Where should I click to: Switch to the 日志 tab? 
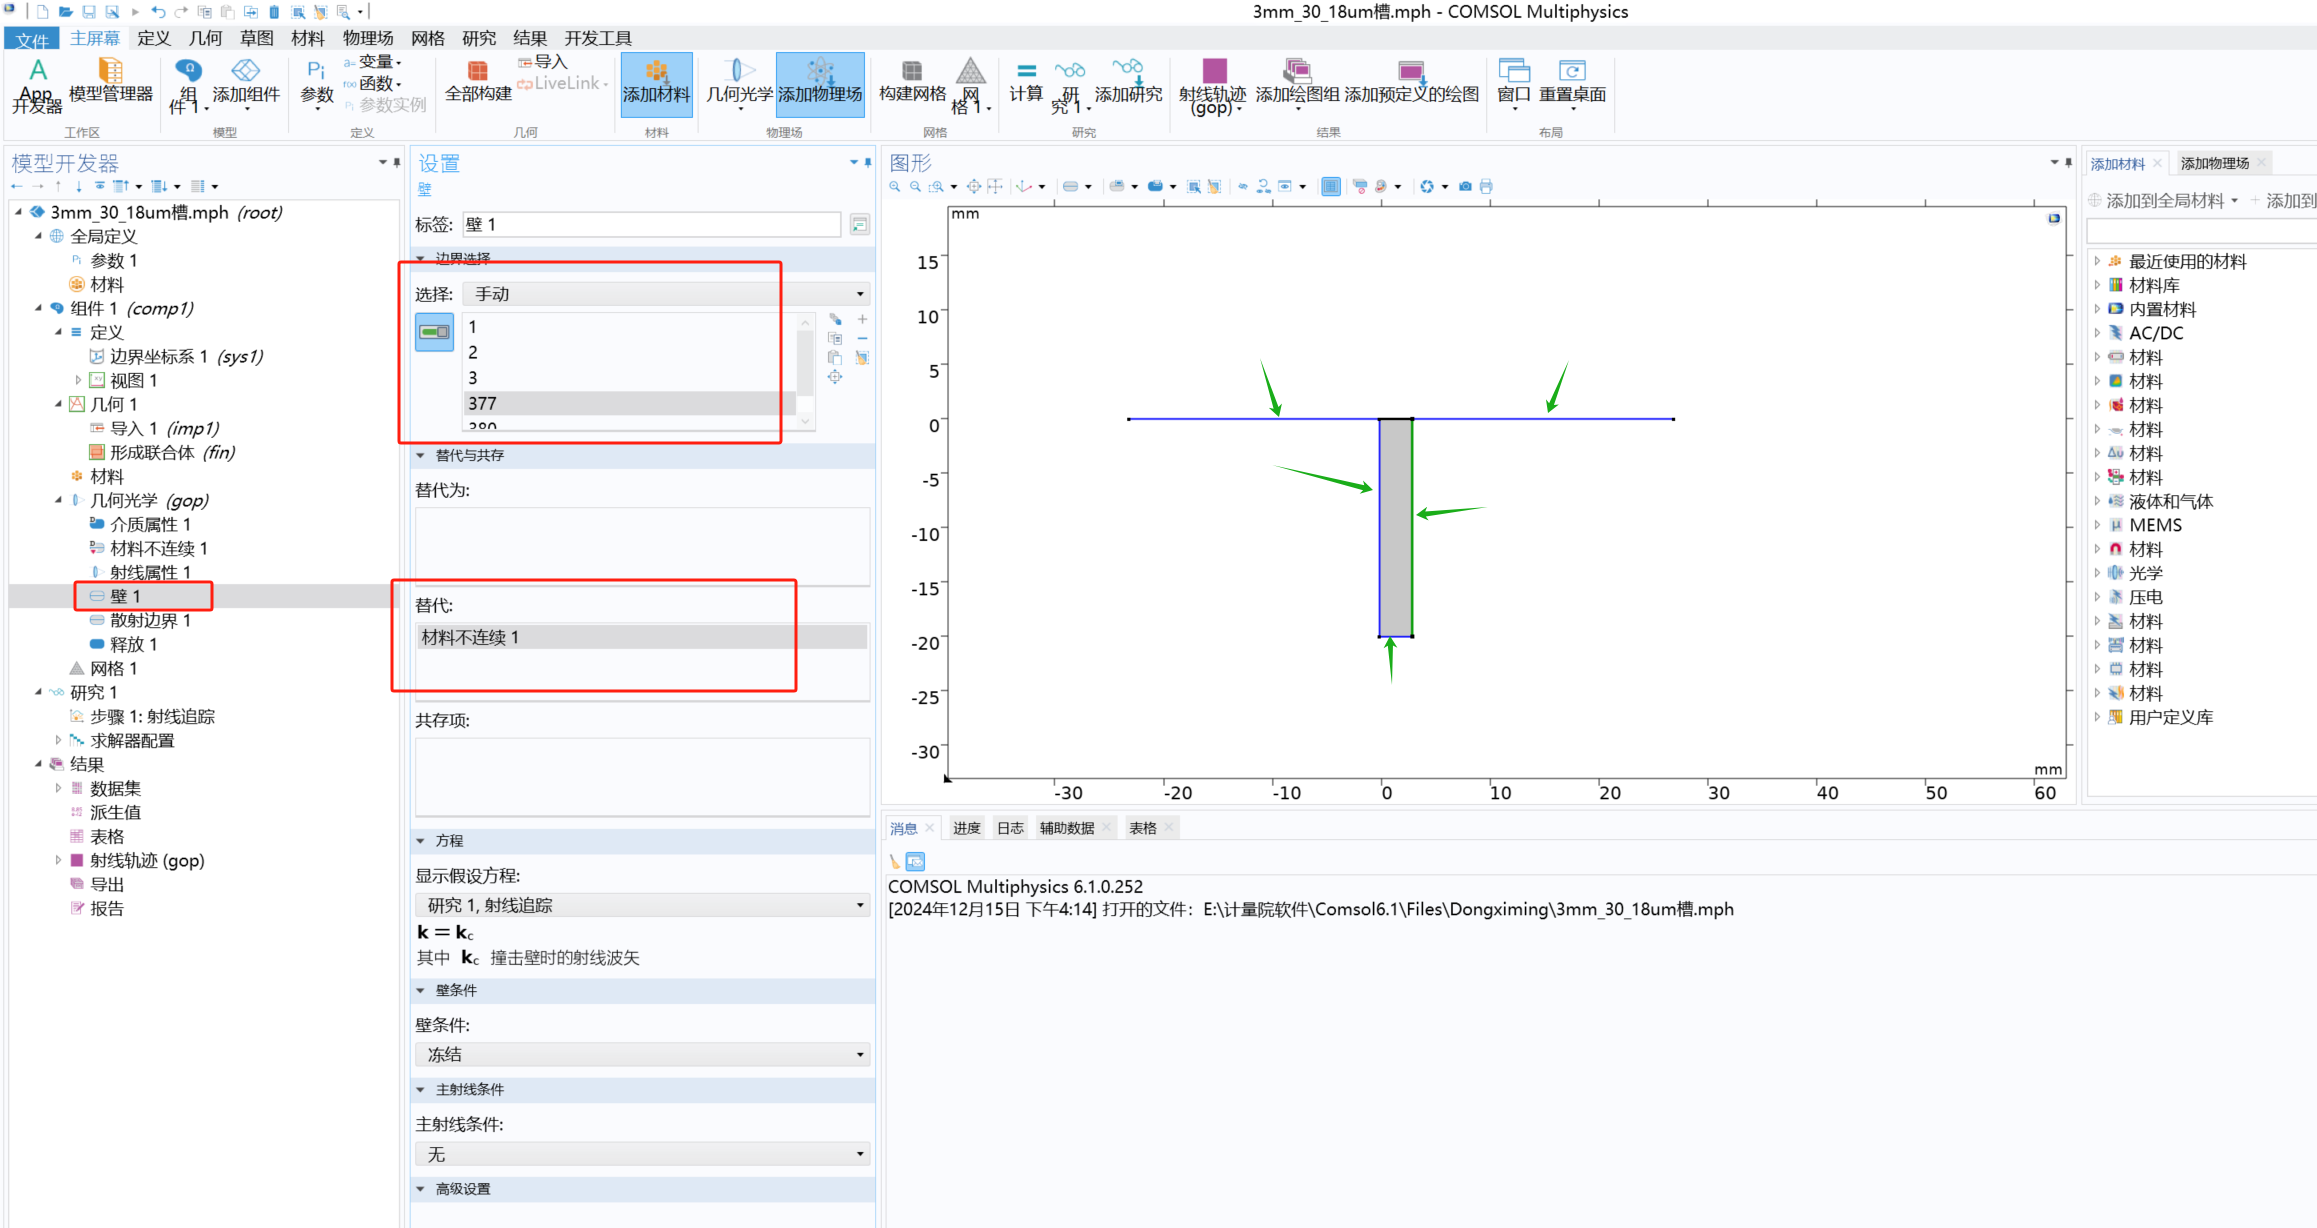[1010, 828]
